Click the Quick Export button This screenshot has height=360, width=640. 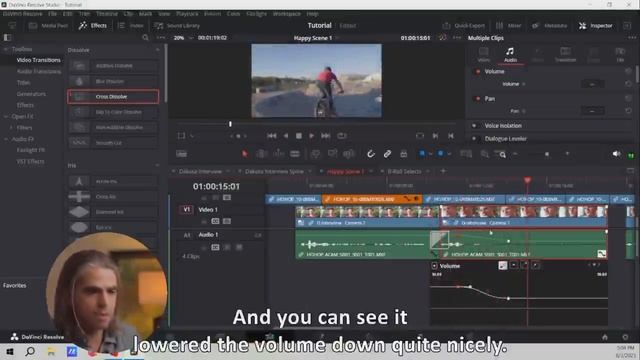[x=464, y=25]
